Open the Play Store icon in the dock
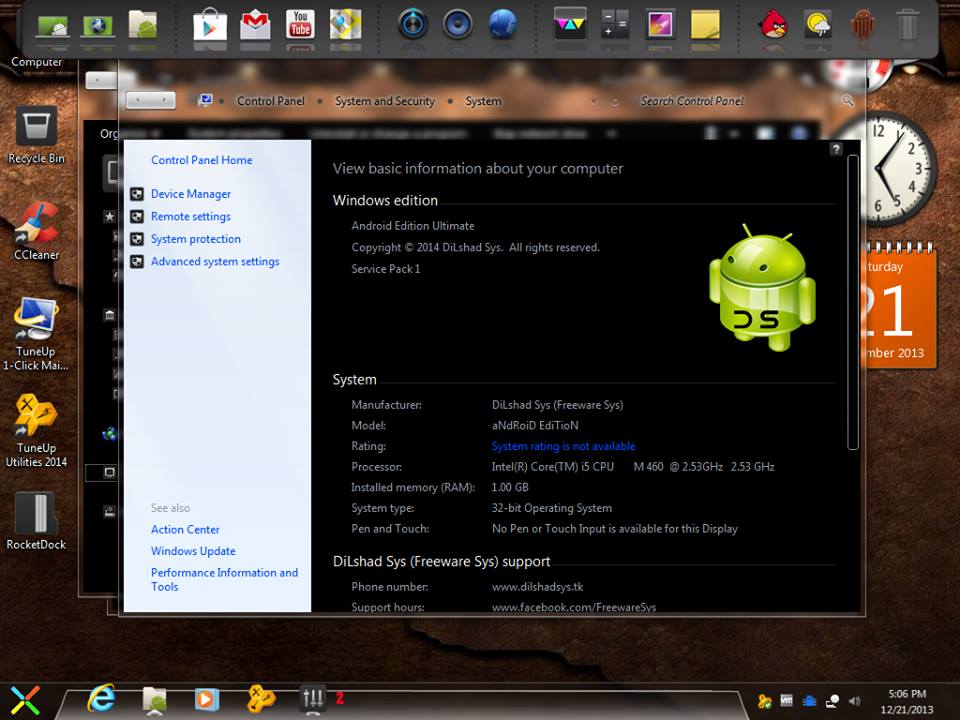 (x=210, y=25)
